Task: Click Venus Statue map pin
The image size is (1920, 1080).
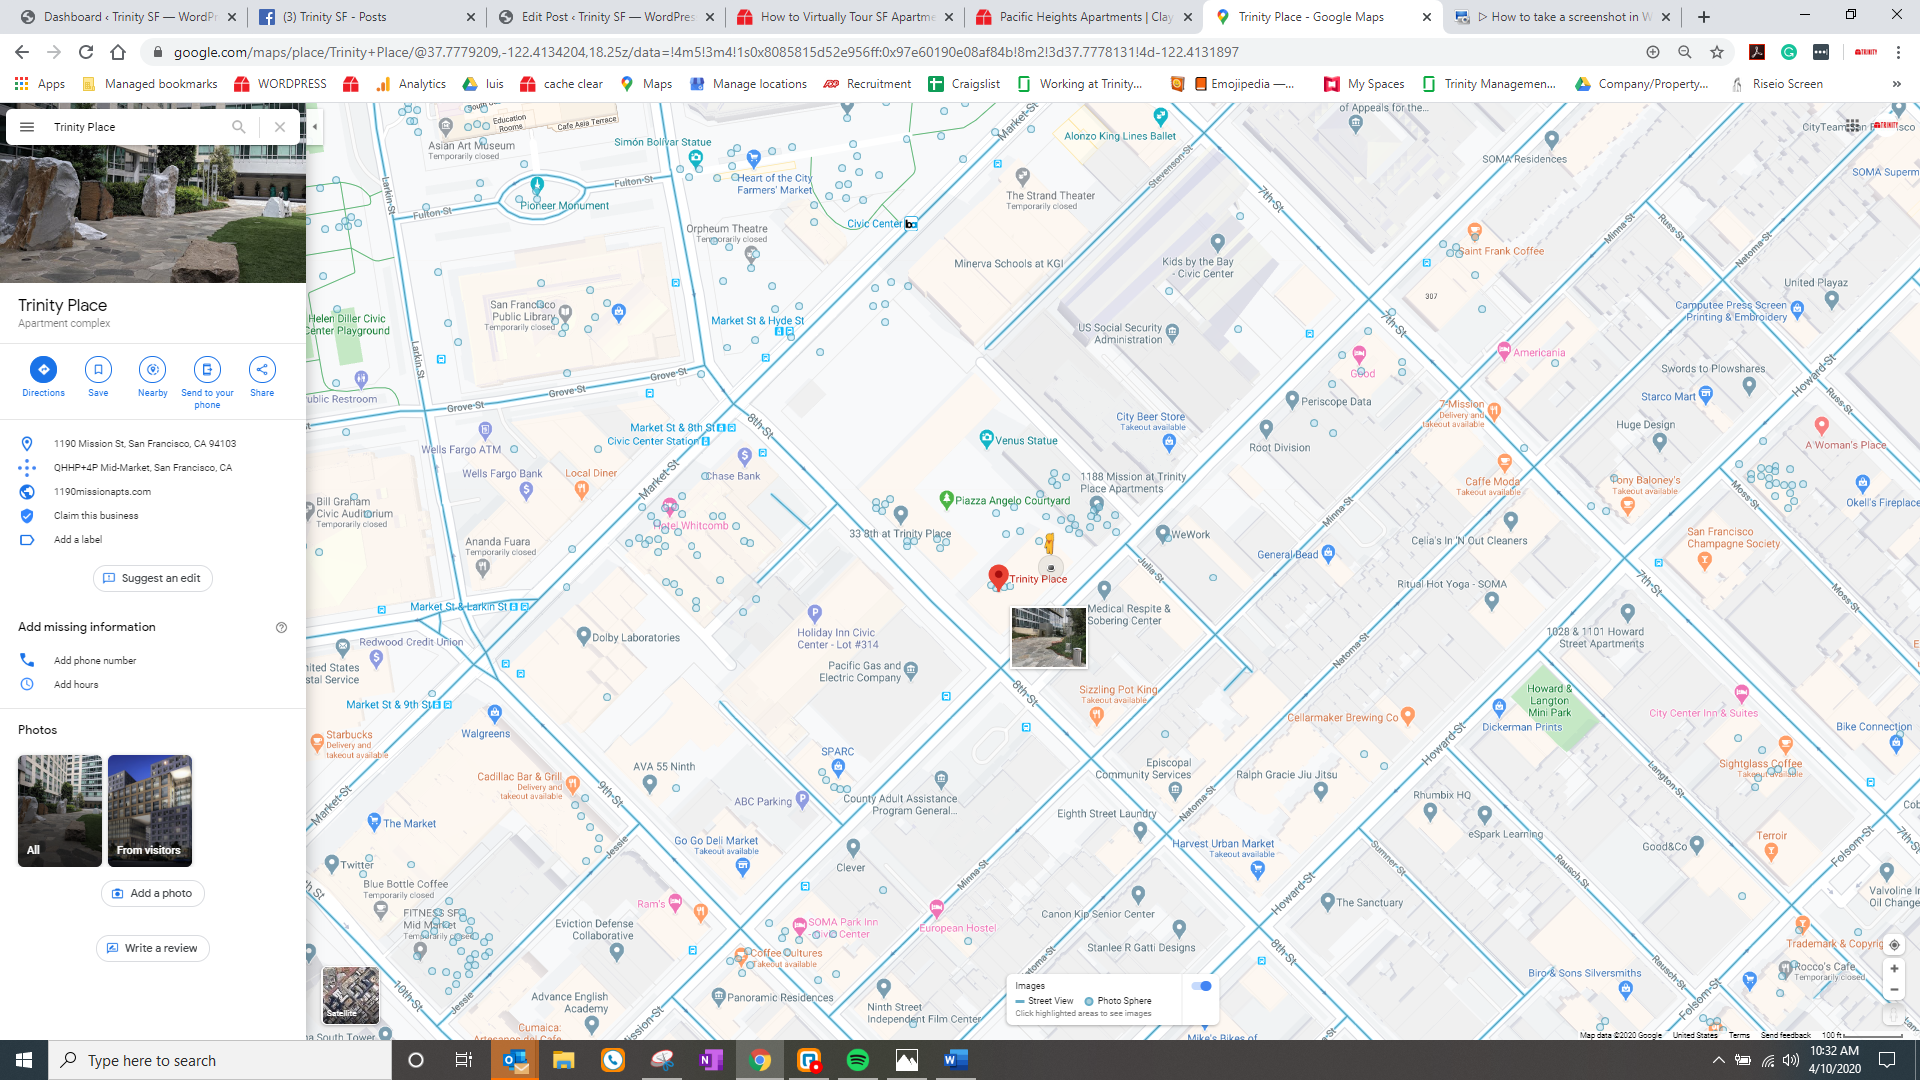Action: coord(986,438)
